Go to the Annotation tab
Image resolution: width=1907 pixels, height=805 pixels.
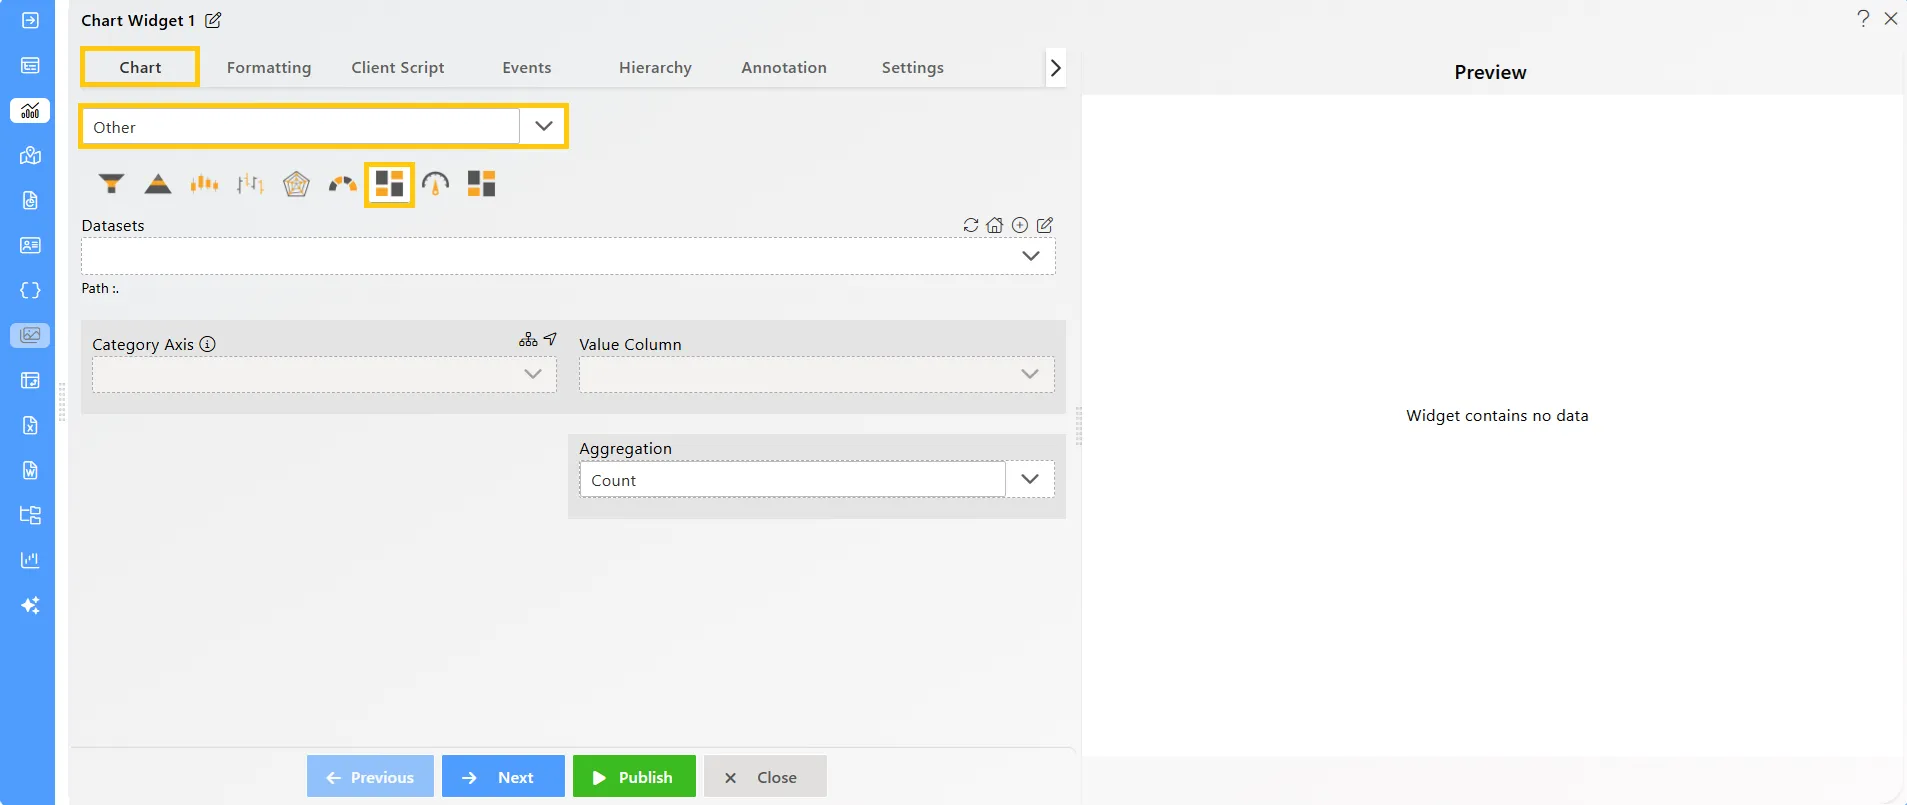[x=784, y=67]
